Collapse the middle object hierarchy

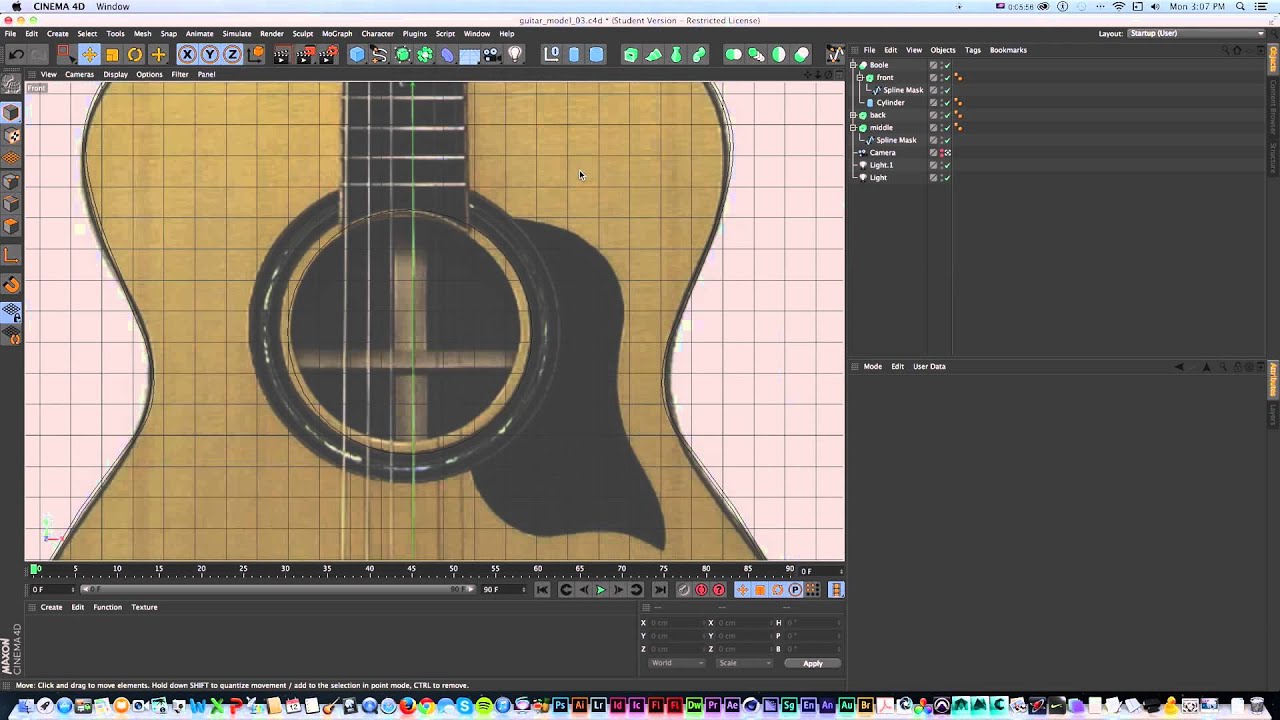(854, 128)
